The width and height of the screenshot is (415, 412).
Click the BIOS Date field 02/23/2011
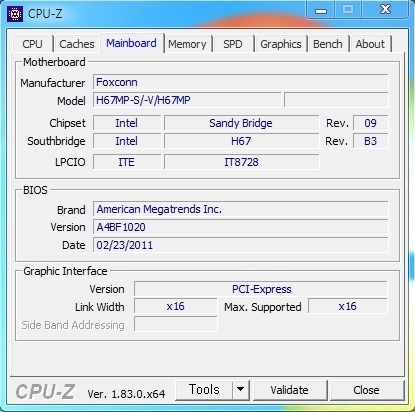240,245
